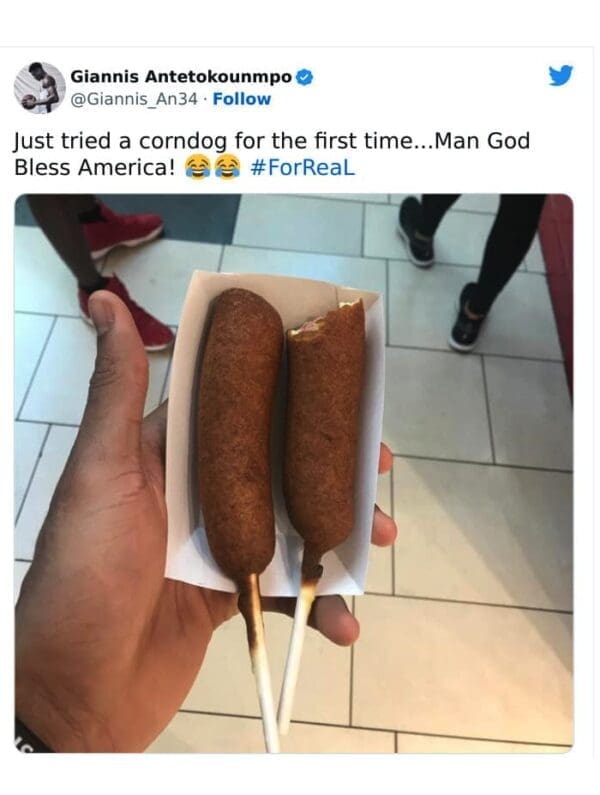Click the tweet text about trying a corndog
Viewport: 600px width, 795px height.
tap(272, 154)
